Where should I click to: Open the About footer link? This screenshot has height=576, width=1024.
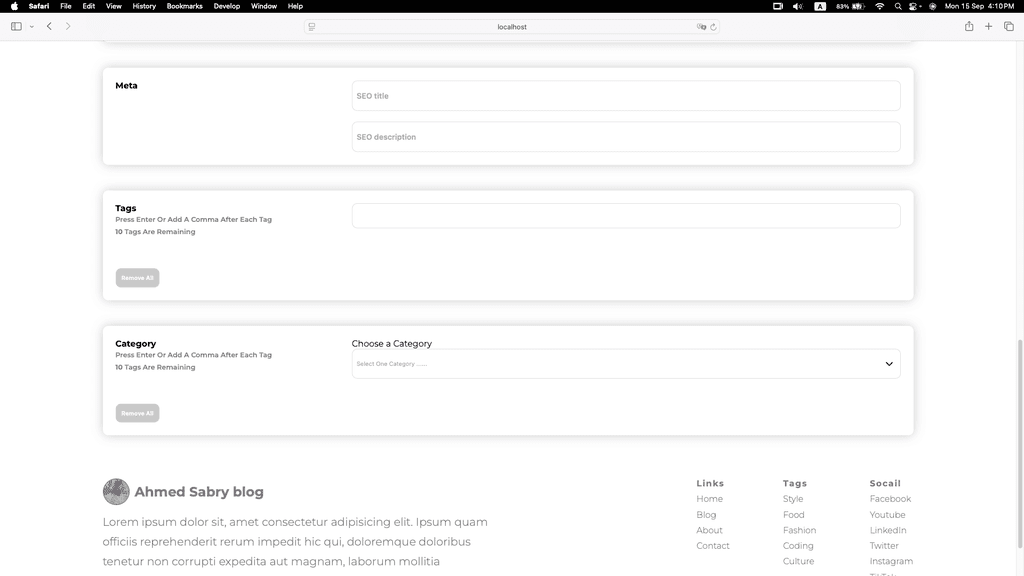pos(709,530)
